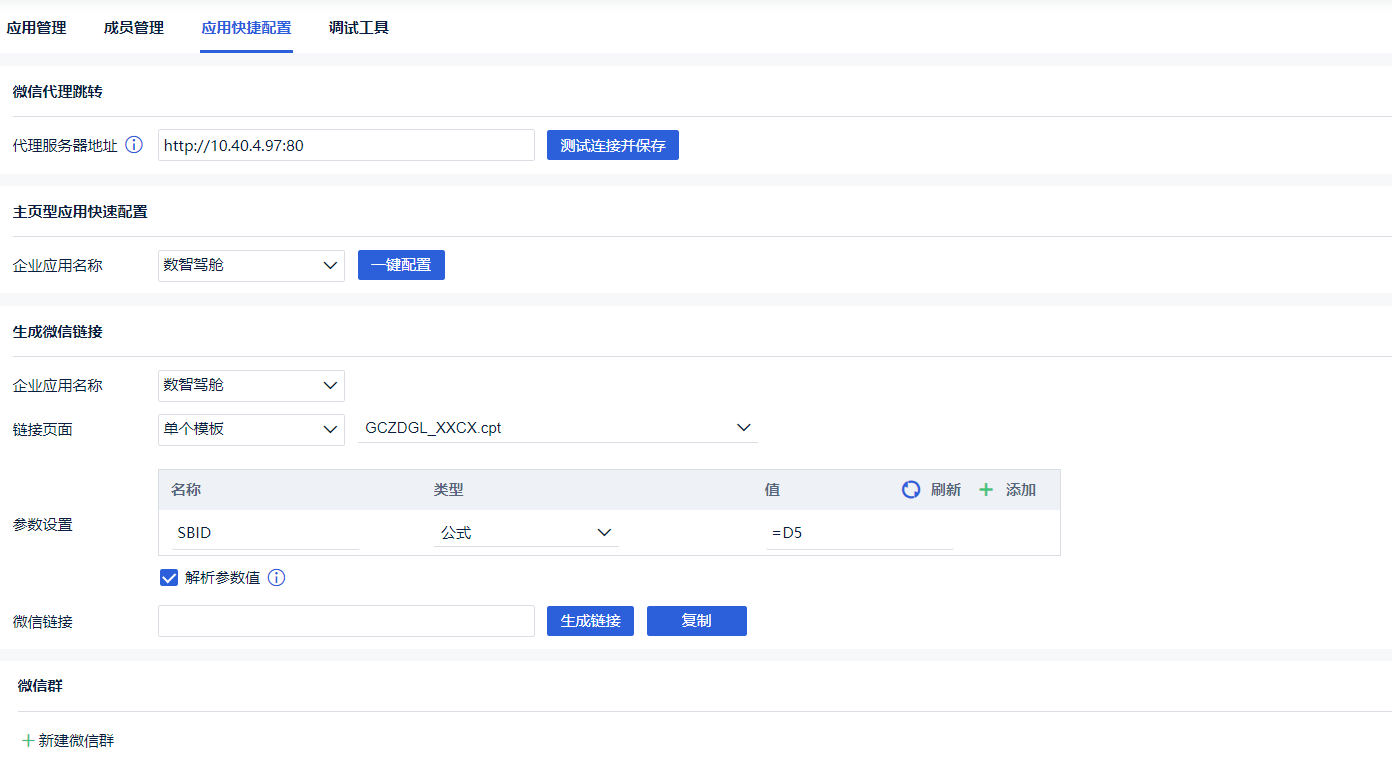The image size is (1392, 770).
Task: Click the 刷新 refresh icon in parameter table
Action: pos(911,489)
